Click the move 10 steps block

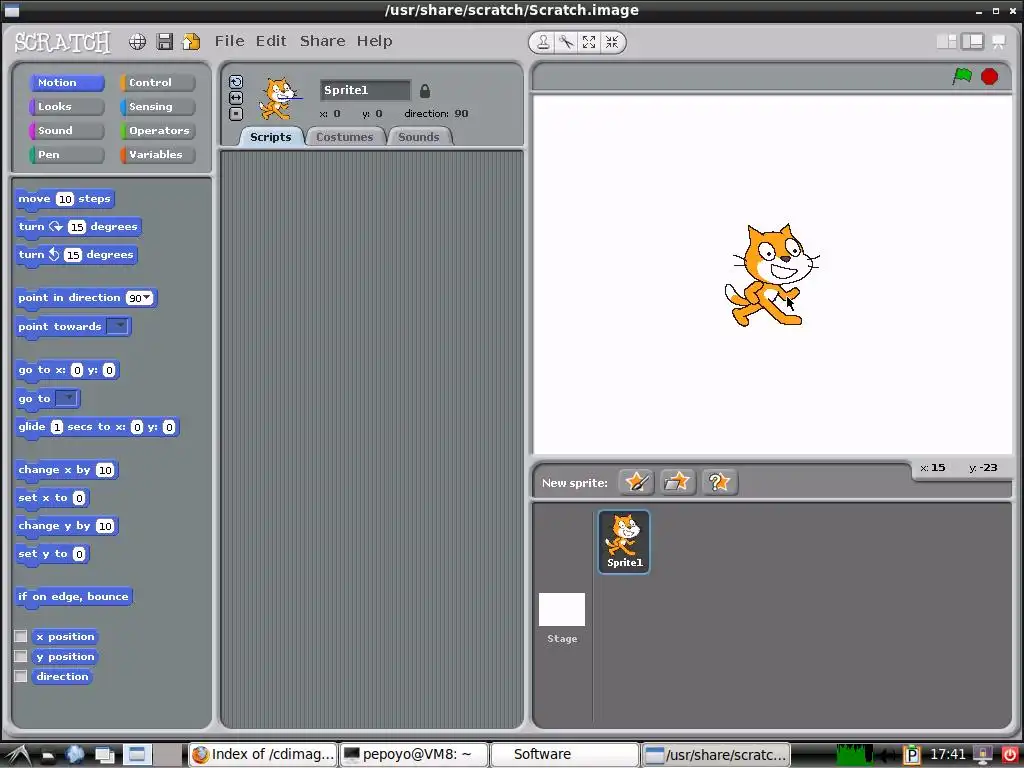(64, 199)
